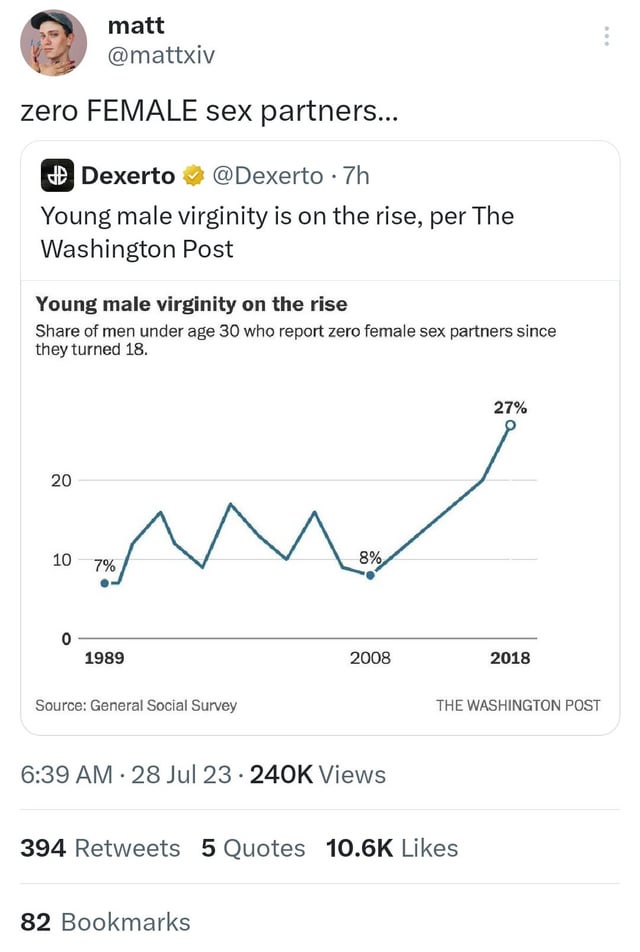Open quoted tweet text about Washington Post
This screenshot has width=640, height=952.
[x=277, y=233]
